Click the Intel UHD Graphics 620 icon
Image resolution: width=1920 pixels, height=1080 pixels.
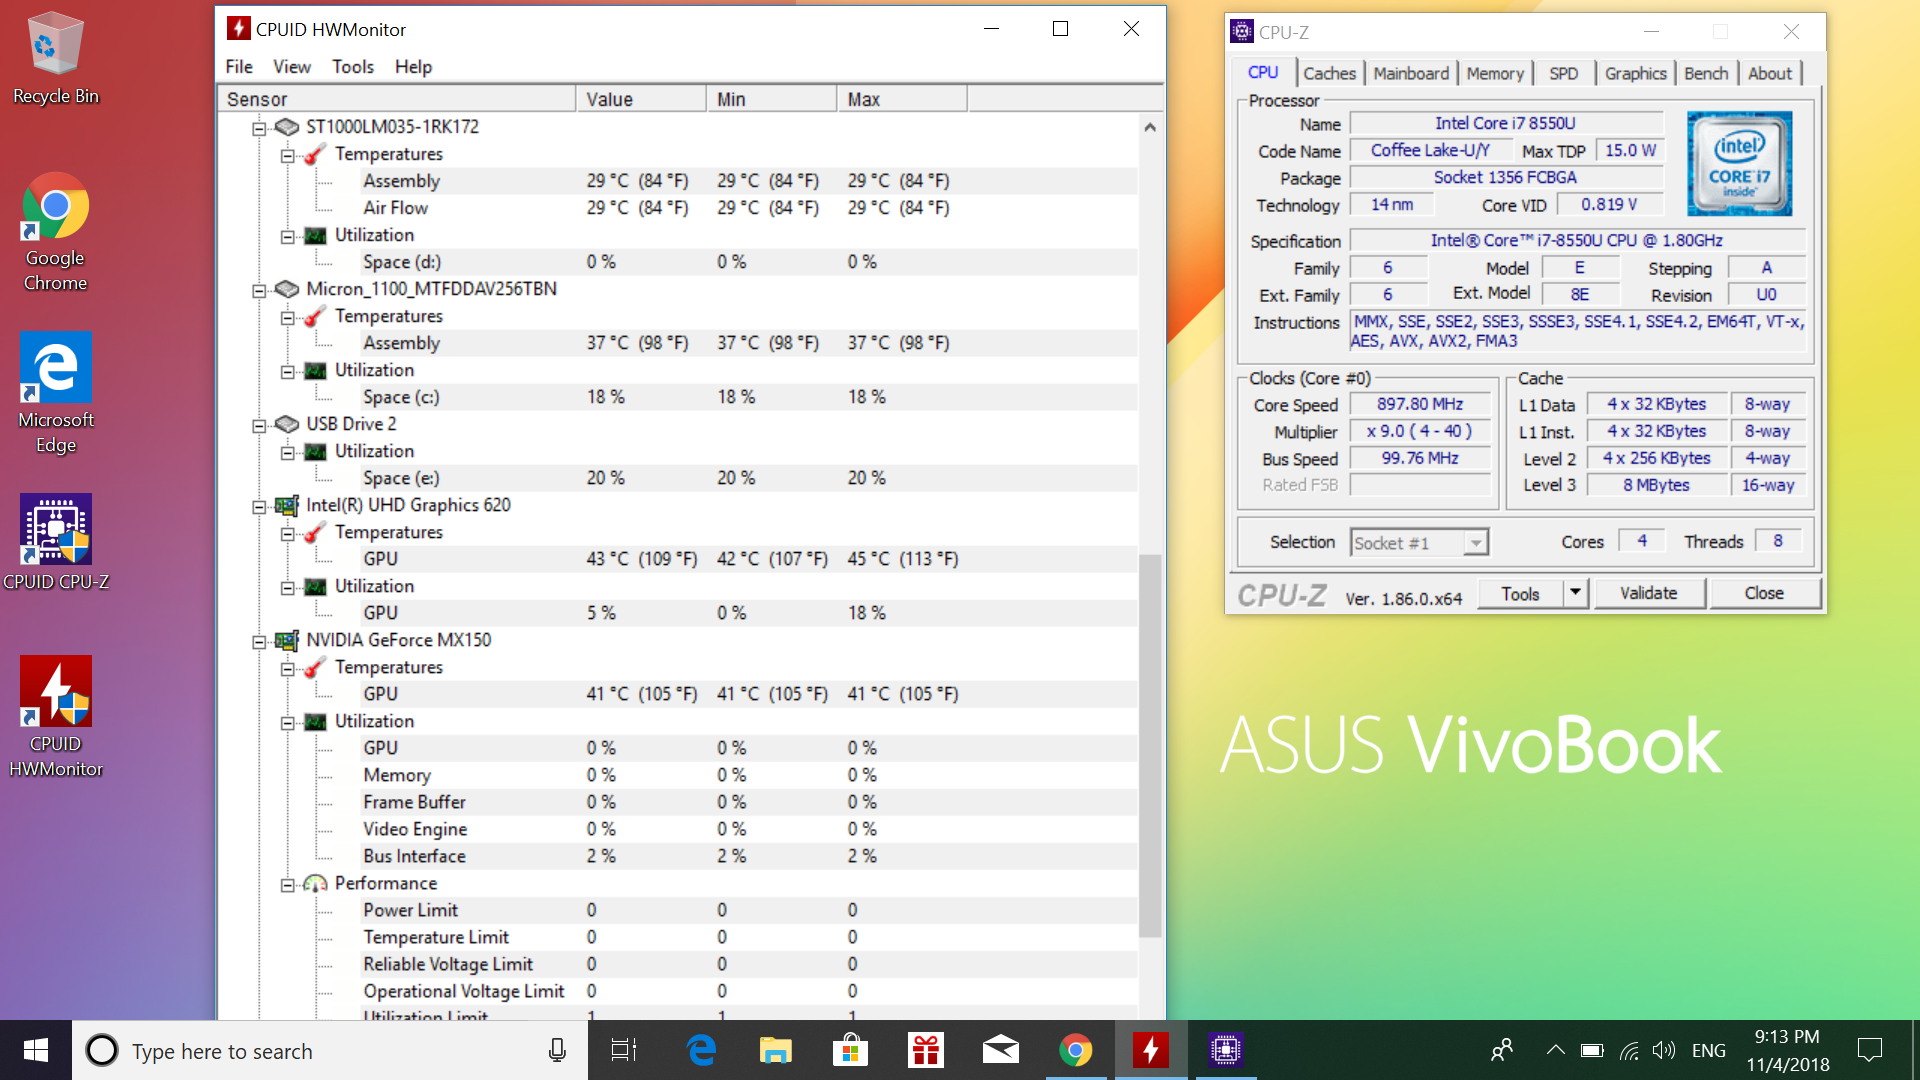tap(287, 505)
